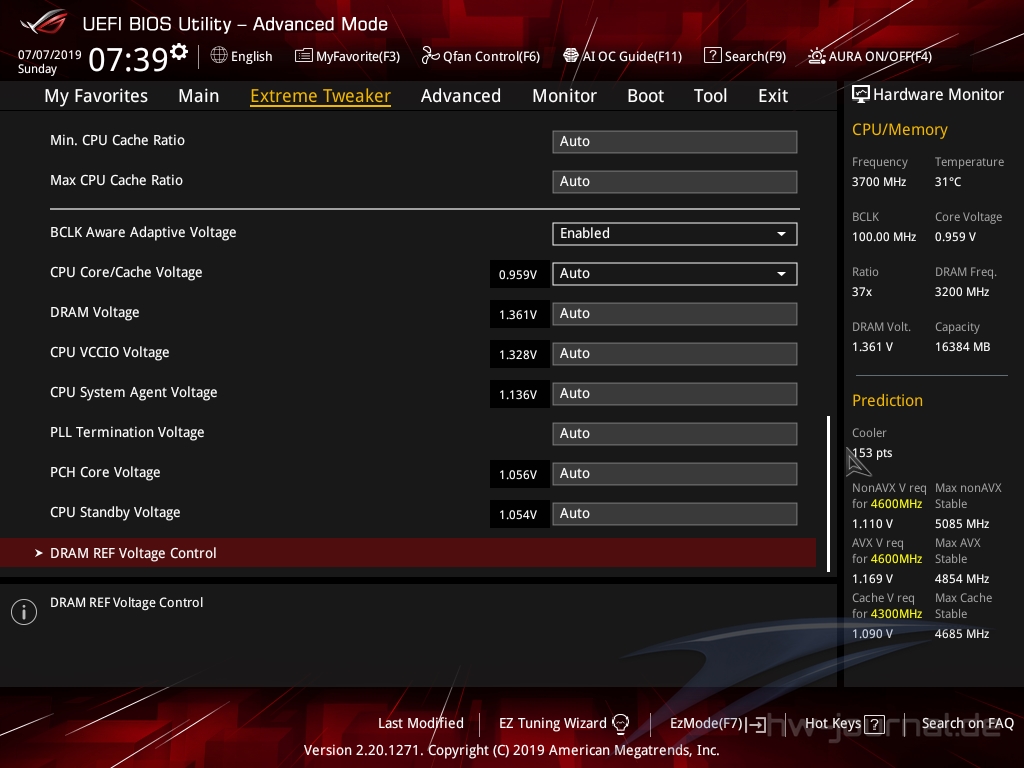Click the 153 pts cooler score
The height and width of the screenshot is (768, 1024).
[872, 453]
